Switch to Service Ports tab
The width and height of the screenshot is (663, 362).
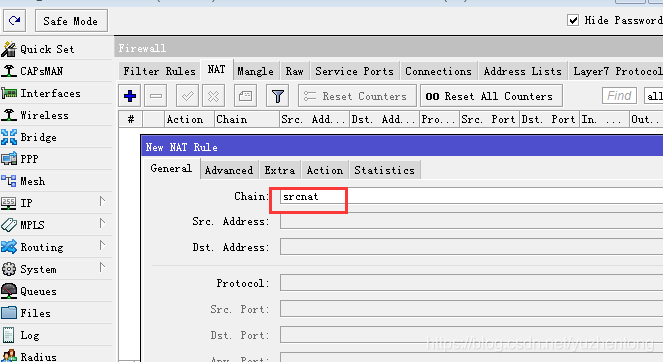pos(354,71)
